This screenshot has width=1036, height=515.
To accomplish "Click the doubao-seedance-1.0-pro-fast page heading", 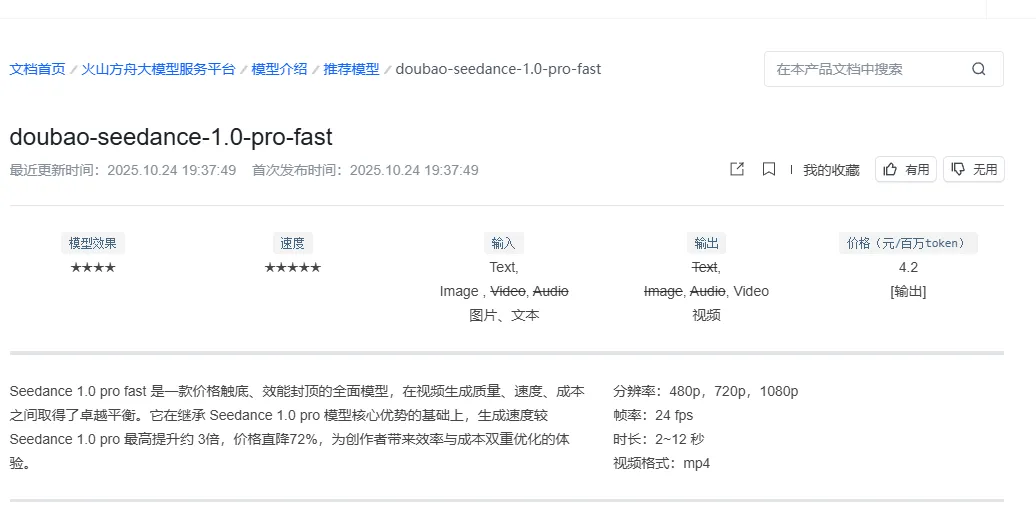I will [x=171, y=137].
